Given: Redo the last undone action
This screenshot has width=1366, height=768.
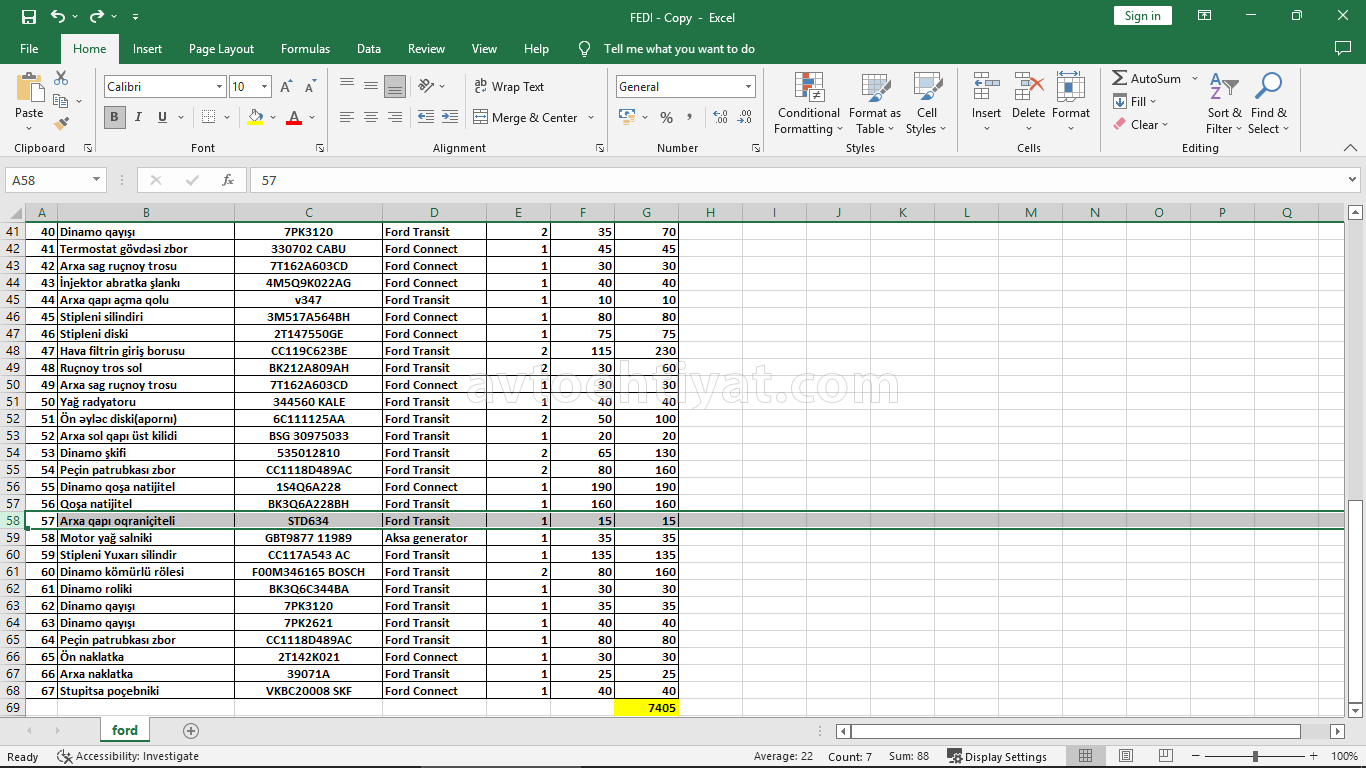Looking at the screenshot, I should pos(97,17).
